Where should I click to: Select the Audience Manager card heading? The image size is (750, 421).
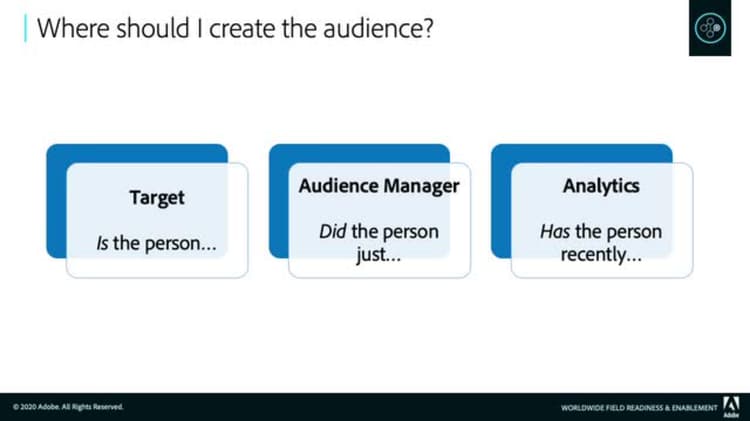click(379, 186)
